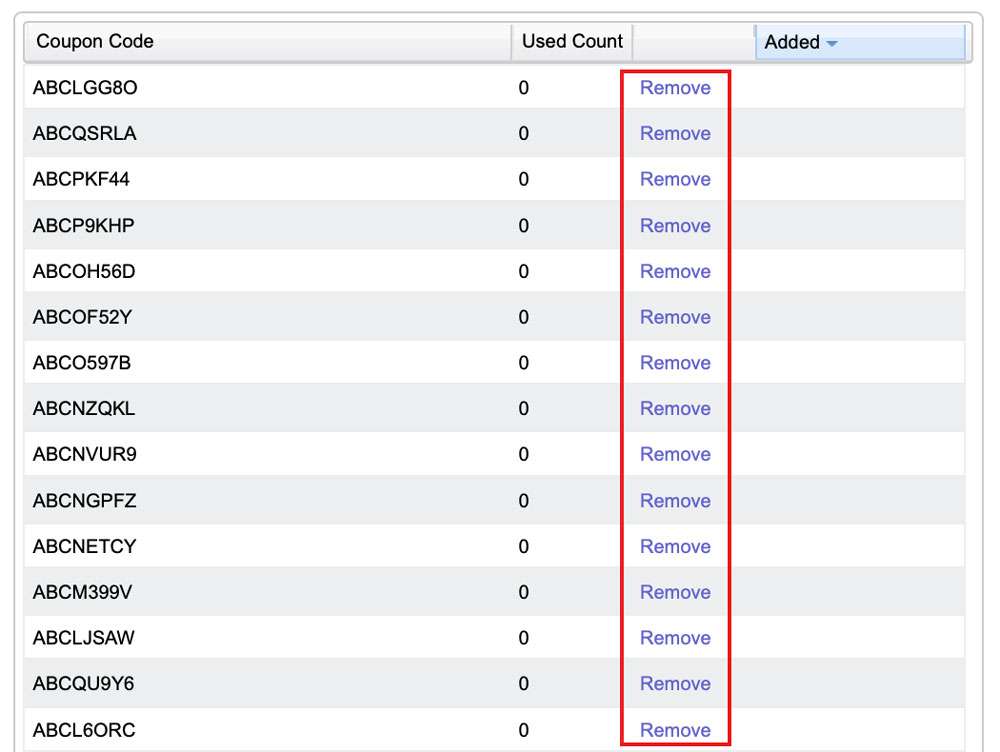Screen dimensions: 1000x752
Task: Click used count 0 for ABCOF52Y
Action: pyautogui.click(x=524, y=318)
